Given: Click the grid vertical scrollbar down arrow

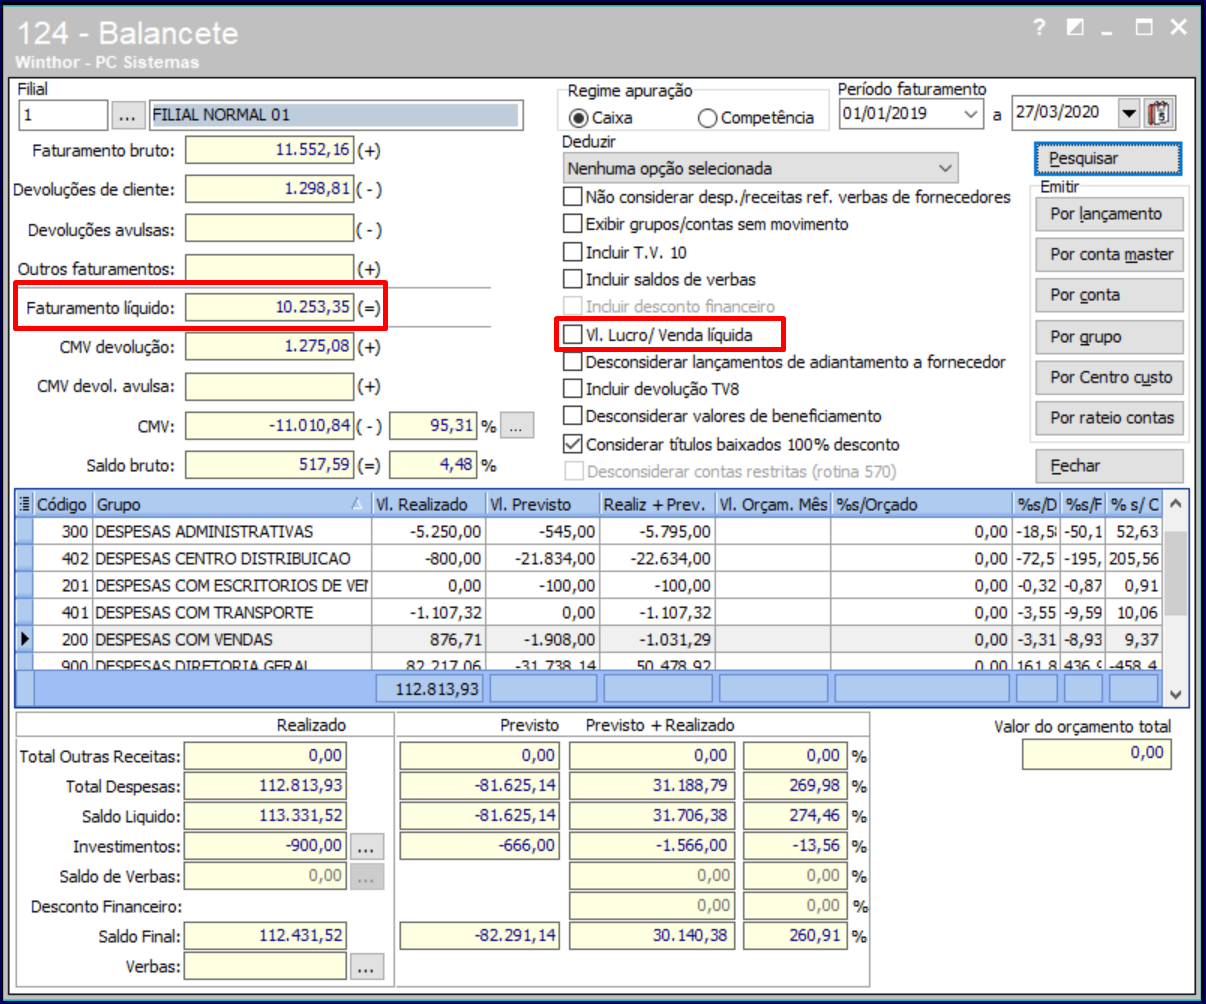Looking at the screenshot, I should click(1176, 694).
